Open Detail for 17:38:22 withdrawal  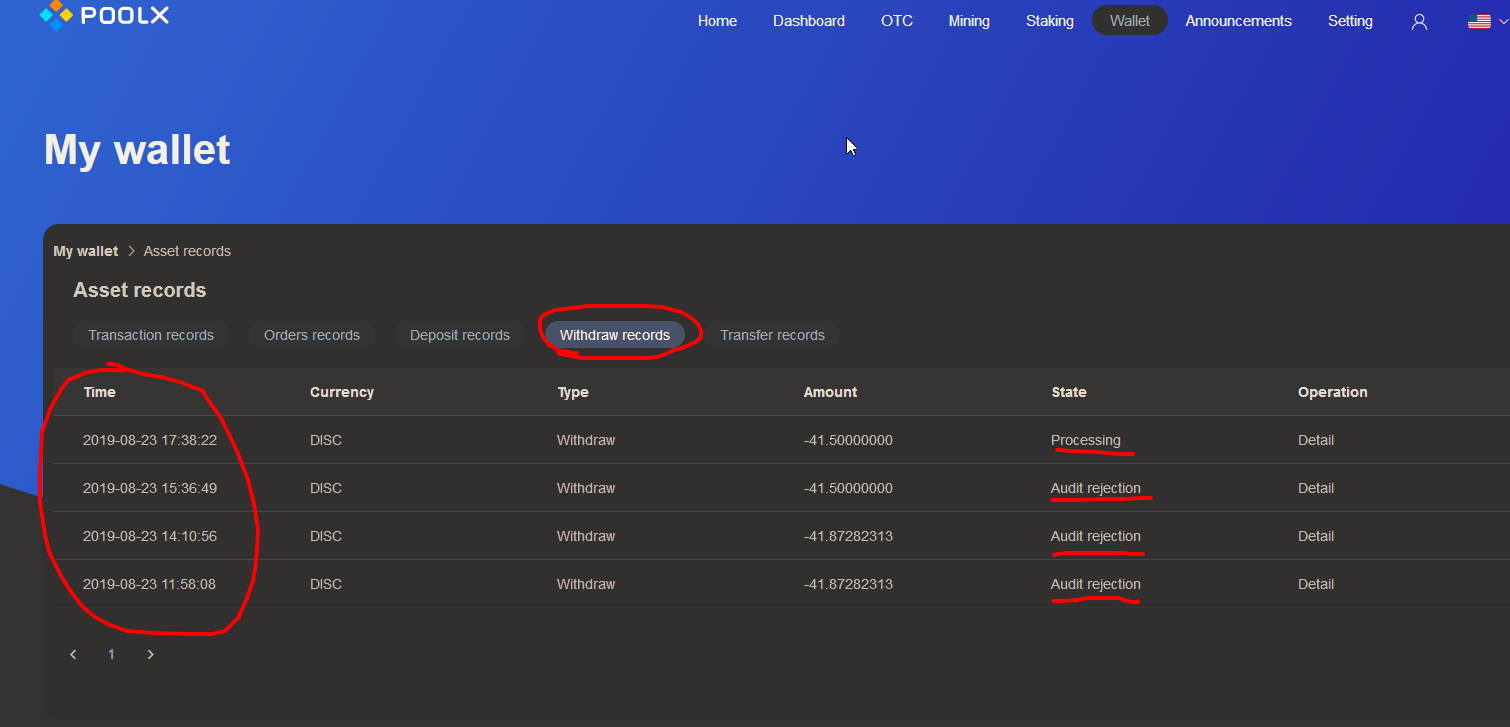point(1316,440)
